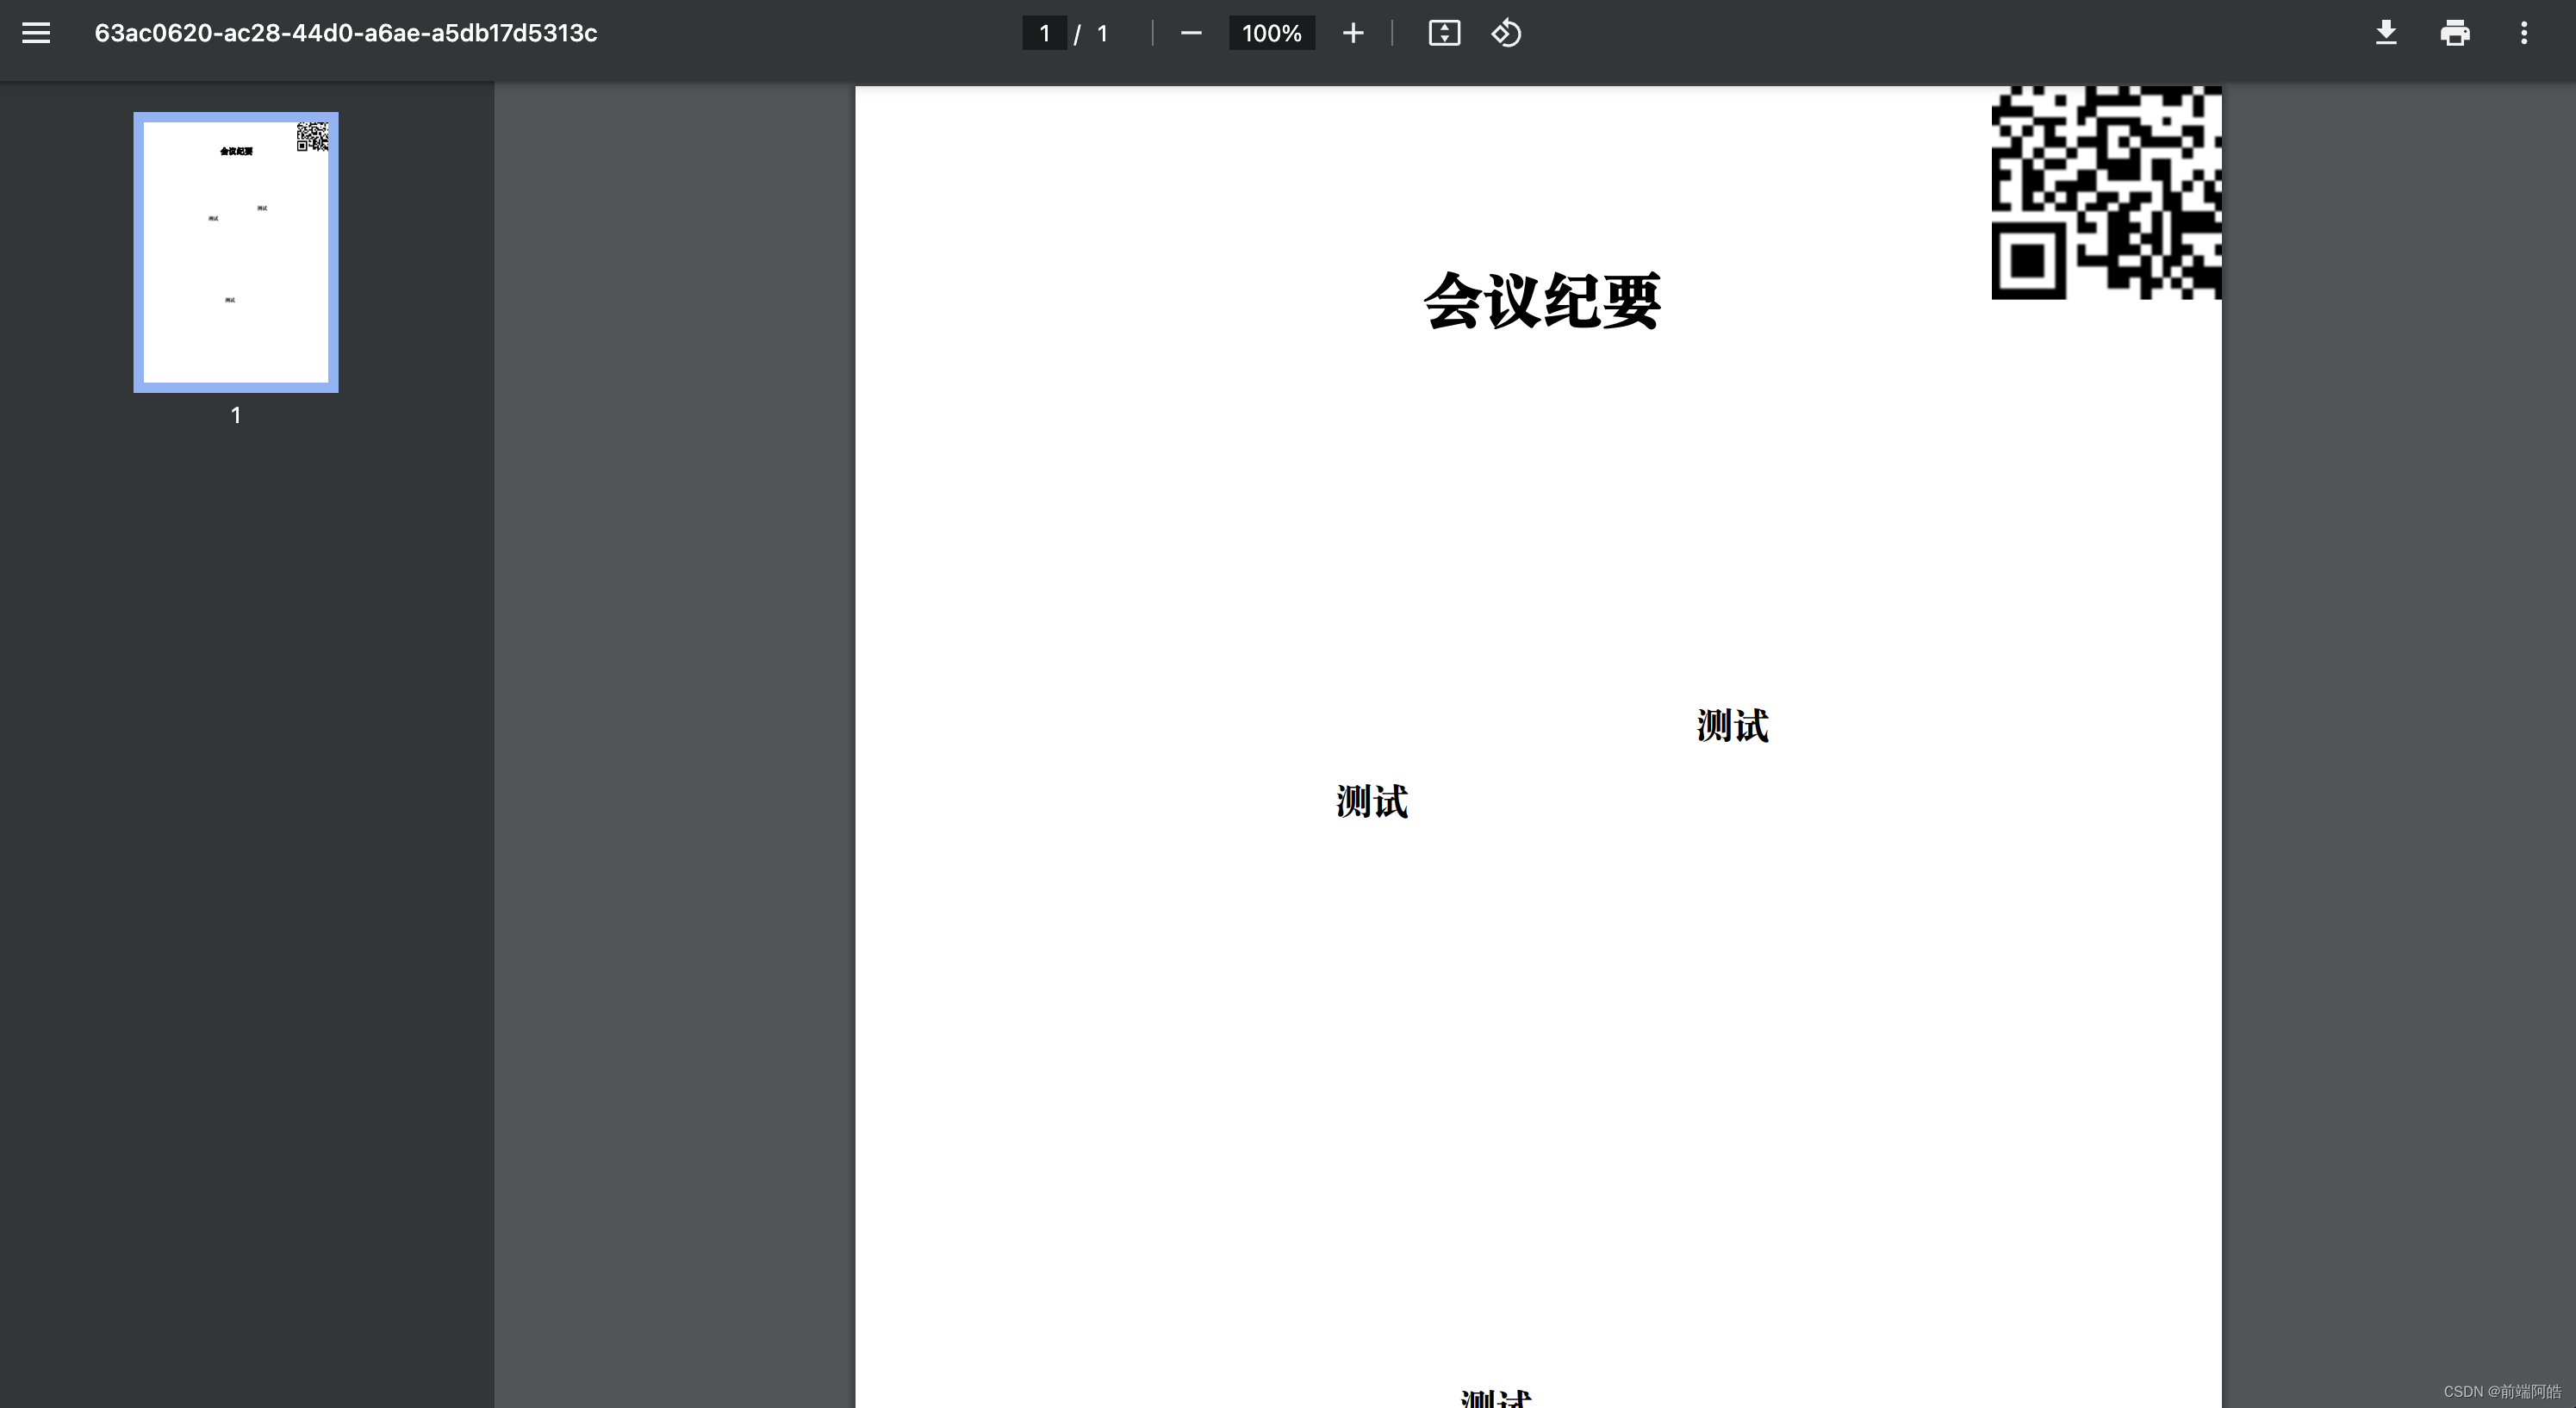Click the page number input field
Viewport: 2576px width, 1408px height.
(x=1044, y=33)
